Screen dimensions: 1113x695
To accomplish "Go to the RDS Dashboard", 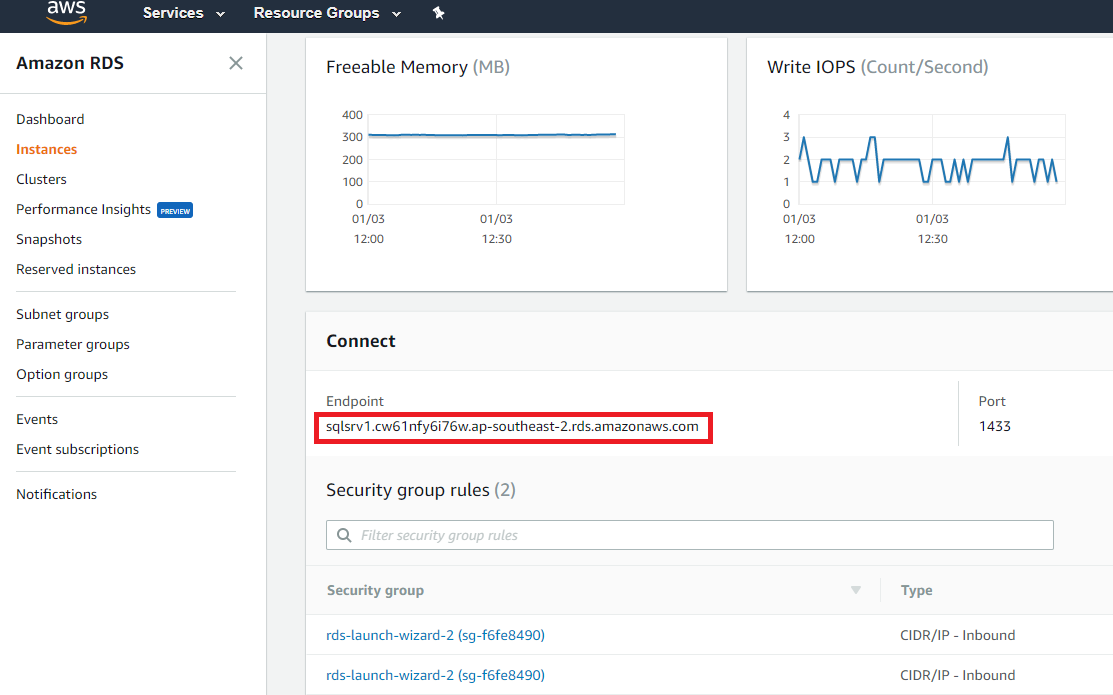I will [50, 119].
